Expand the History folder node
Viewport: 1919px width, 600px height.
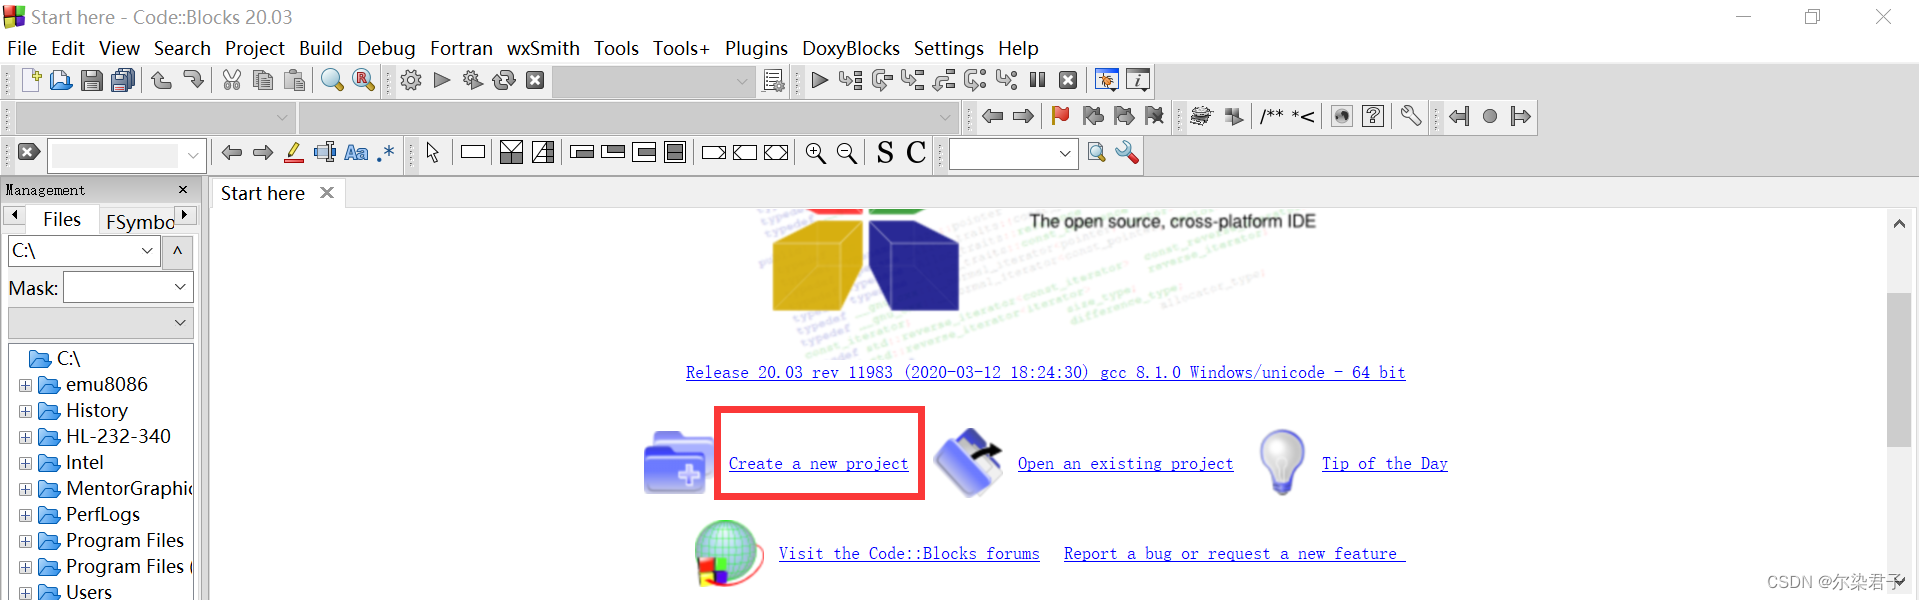click(x=25, y=411)
